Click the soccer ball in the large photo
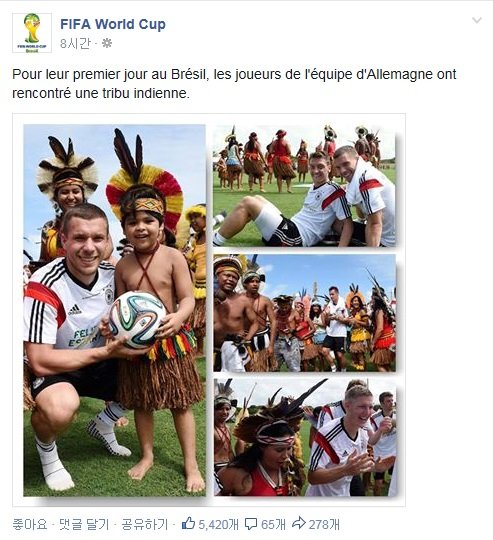 (x=137, y=320)
